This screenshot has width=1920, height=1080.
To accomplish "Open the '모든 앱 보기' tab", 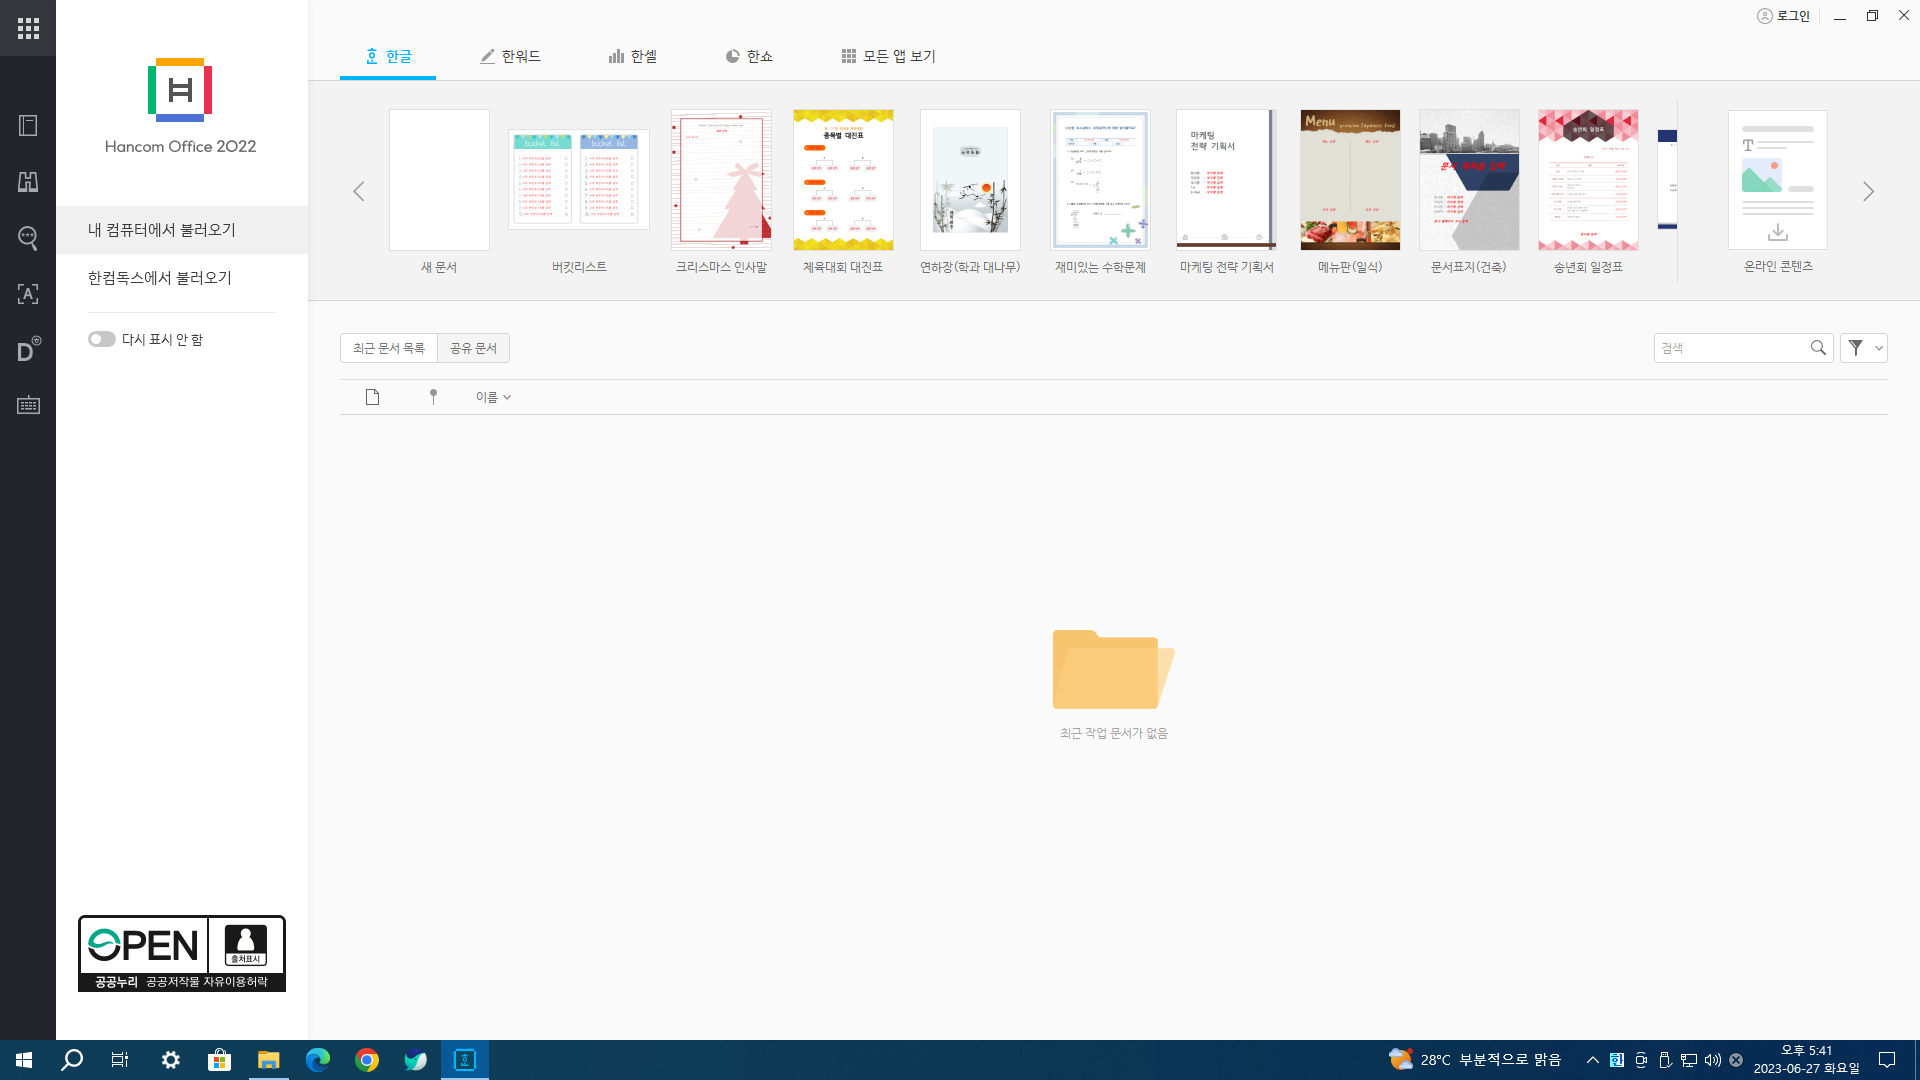I will point(888,57).
